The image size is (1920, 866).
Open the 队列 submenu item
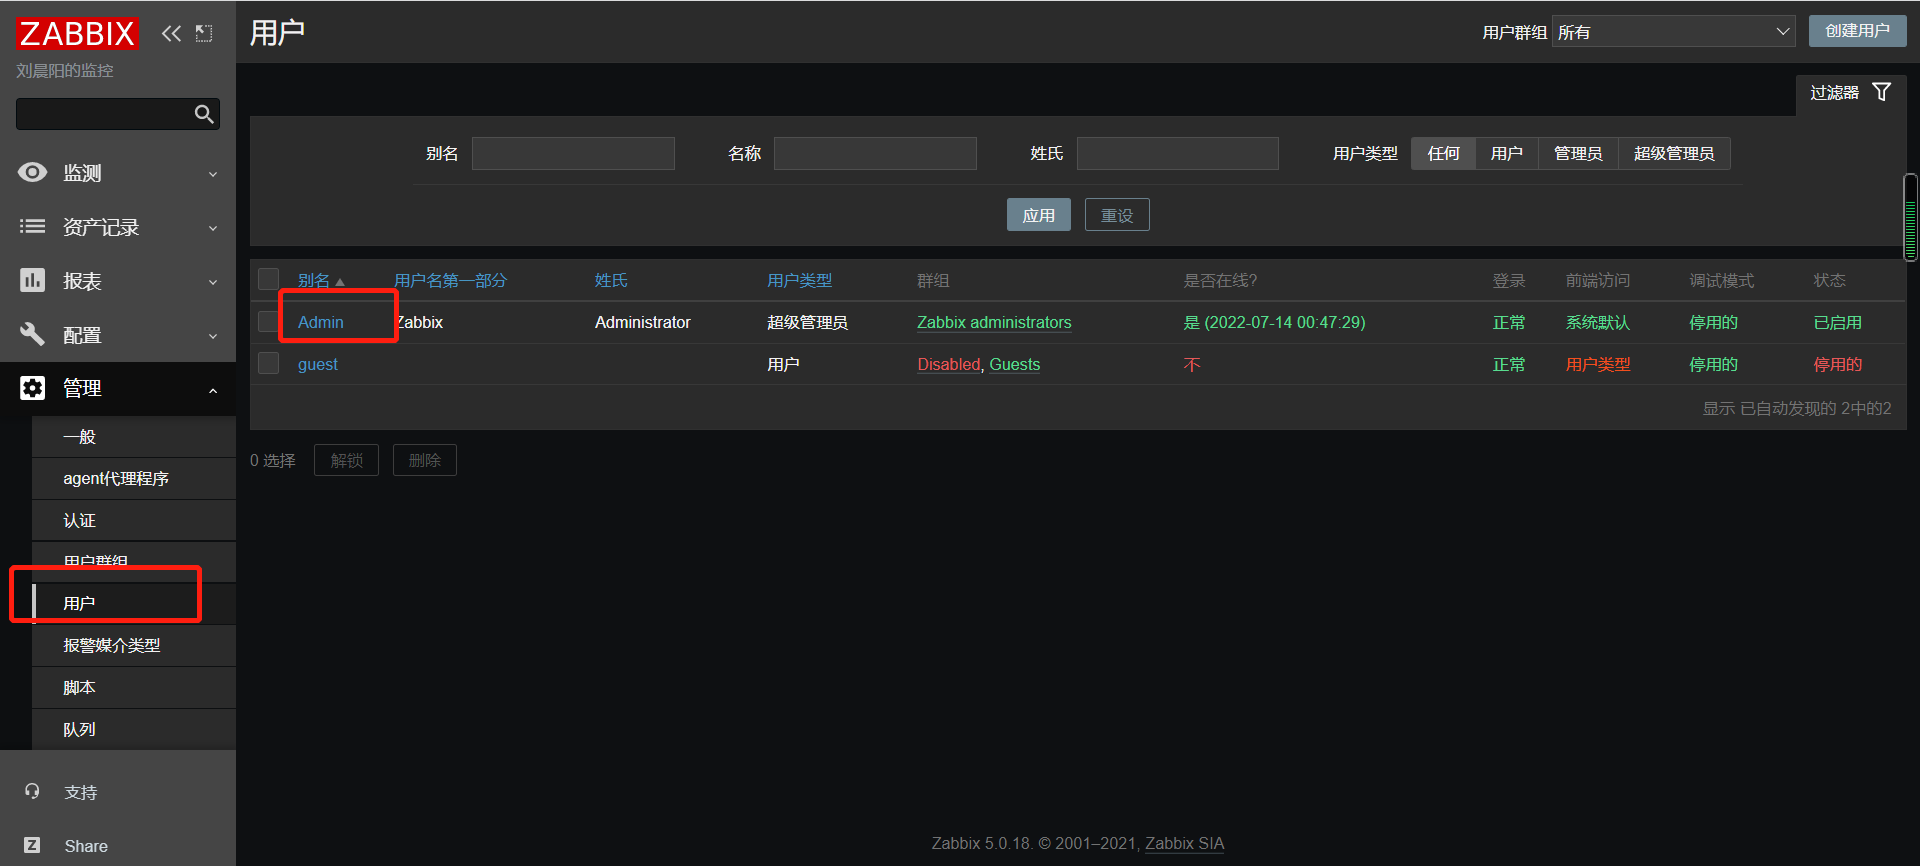(x=134, y=730)
